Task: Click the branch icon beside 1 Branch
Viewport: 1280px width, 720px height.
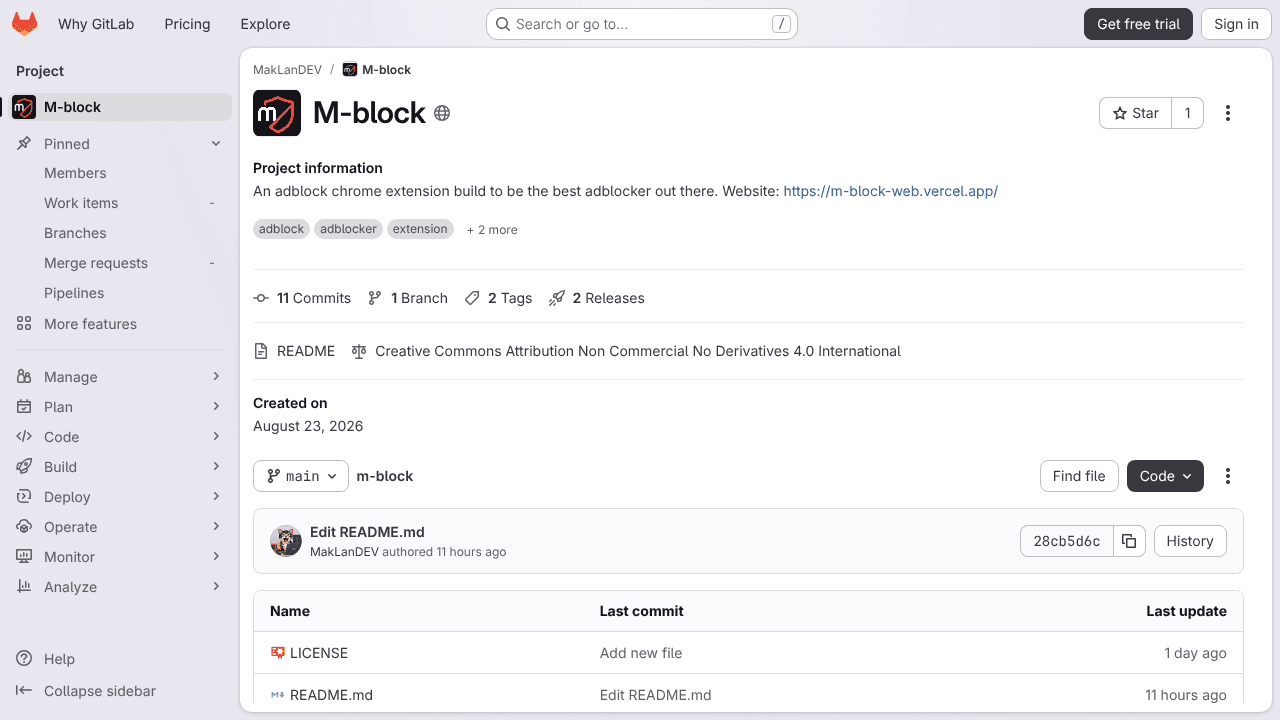Action: [375, 298]
